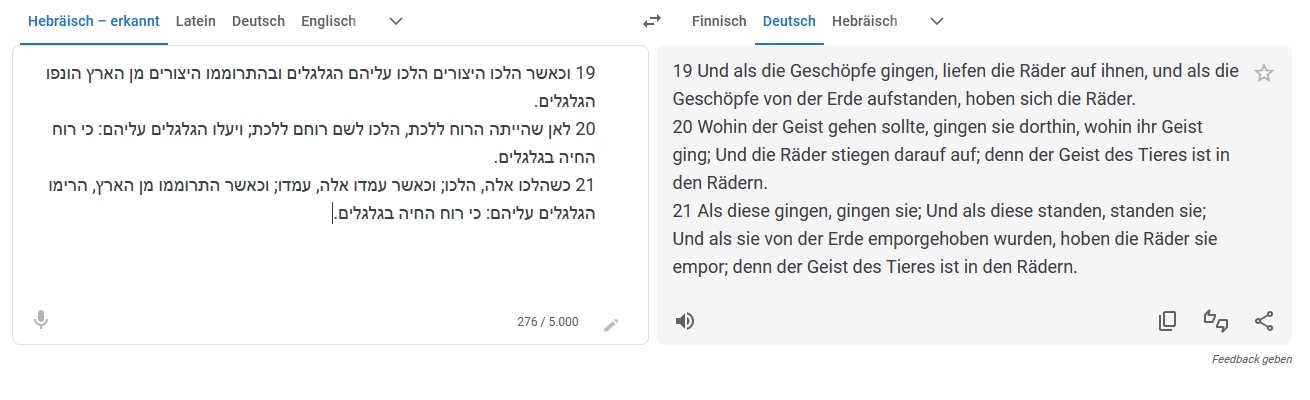
Task: Expand the target language list
Action: click(937, 21)
